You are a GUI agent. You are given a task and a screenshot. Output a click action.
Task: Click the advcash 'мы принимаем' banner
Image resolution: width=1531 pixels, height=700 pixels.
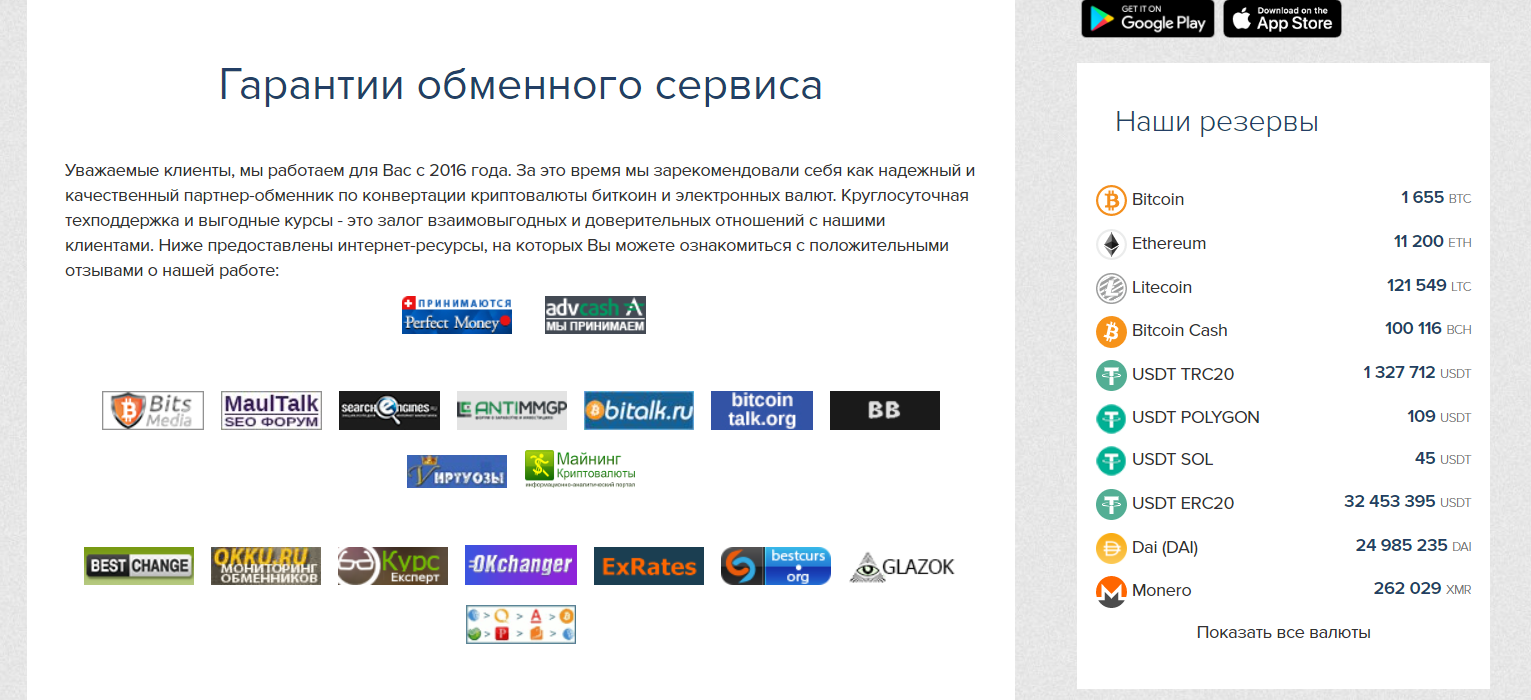(x=595, y=315)
